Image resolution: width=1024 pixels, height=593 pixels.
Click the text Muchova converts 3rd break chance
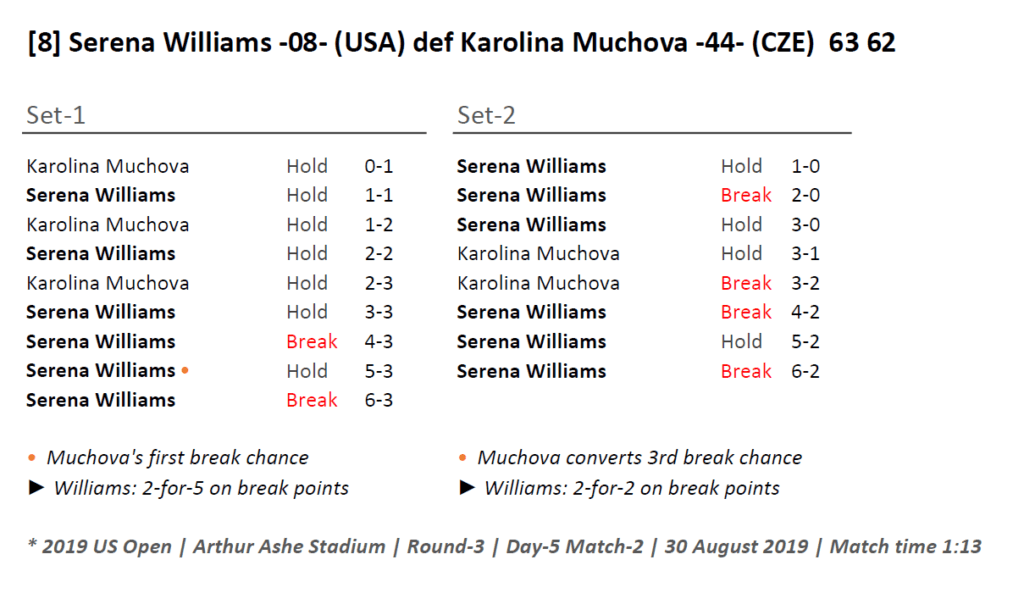pos(639,458)
